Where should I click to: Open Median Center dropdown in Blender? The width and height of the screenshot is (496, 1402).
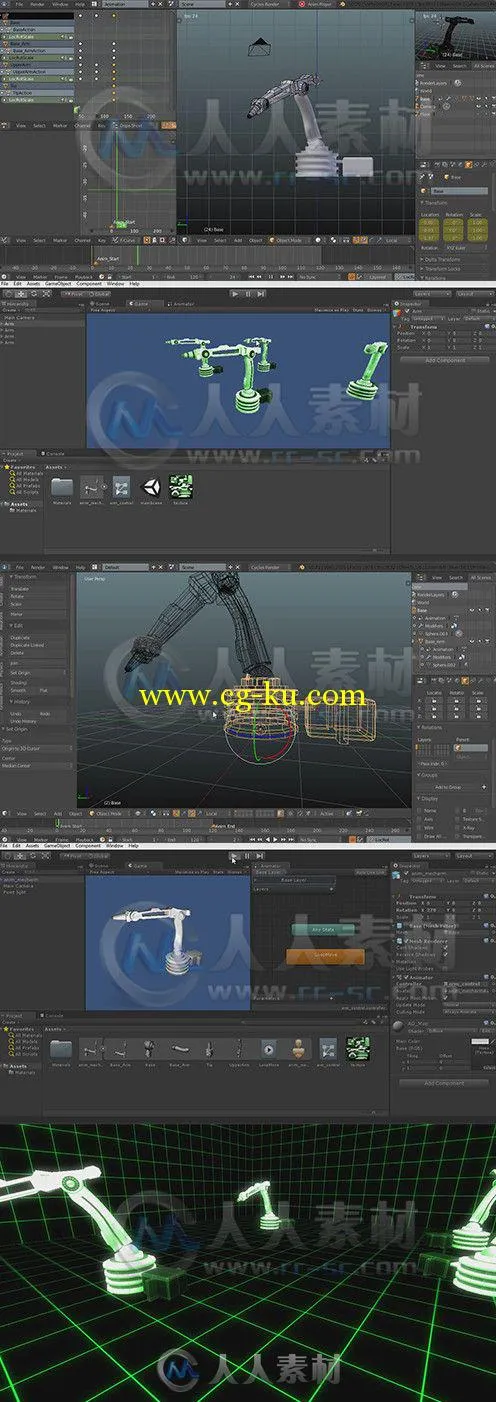[x=36, y=766]
